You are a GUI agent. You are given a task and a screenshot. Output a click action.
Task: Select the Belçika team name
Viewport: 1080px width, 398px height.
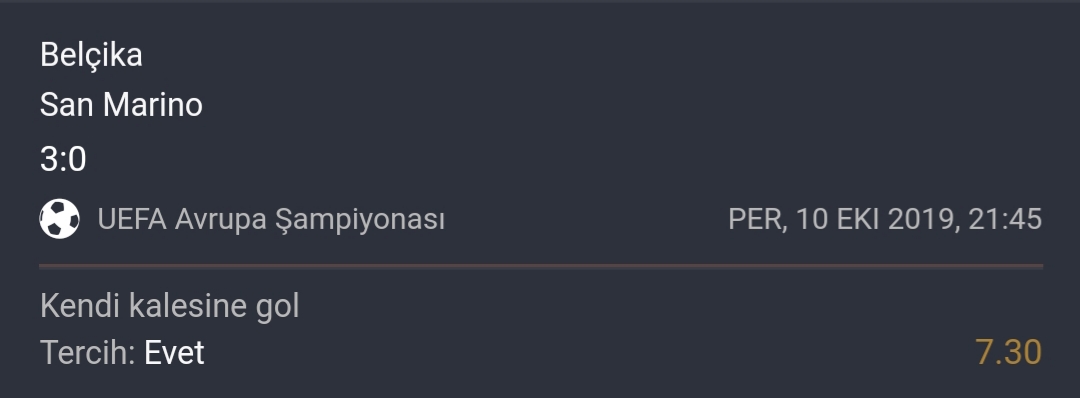coord(91,55)
